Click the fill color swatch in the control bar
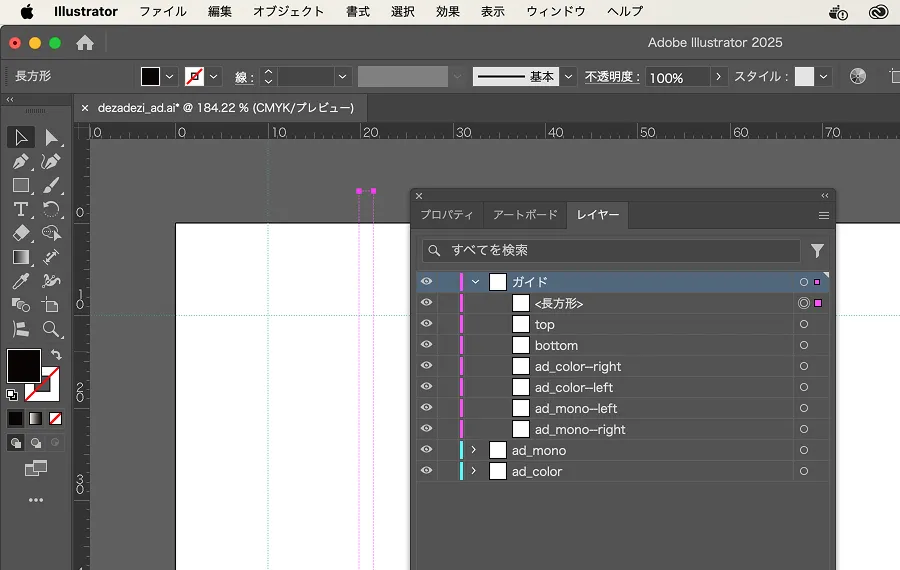The width and height of the screenshot is (900, 570). tap(150, 77)
